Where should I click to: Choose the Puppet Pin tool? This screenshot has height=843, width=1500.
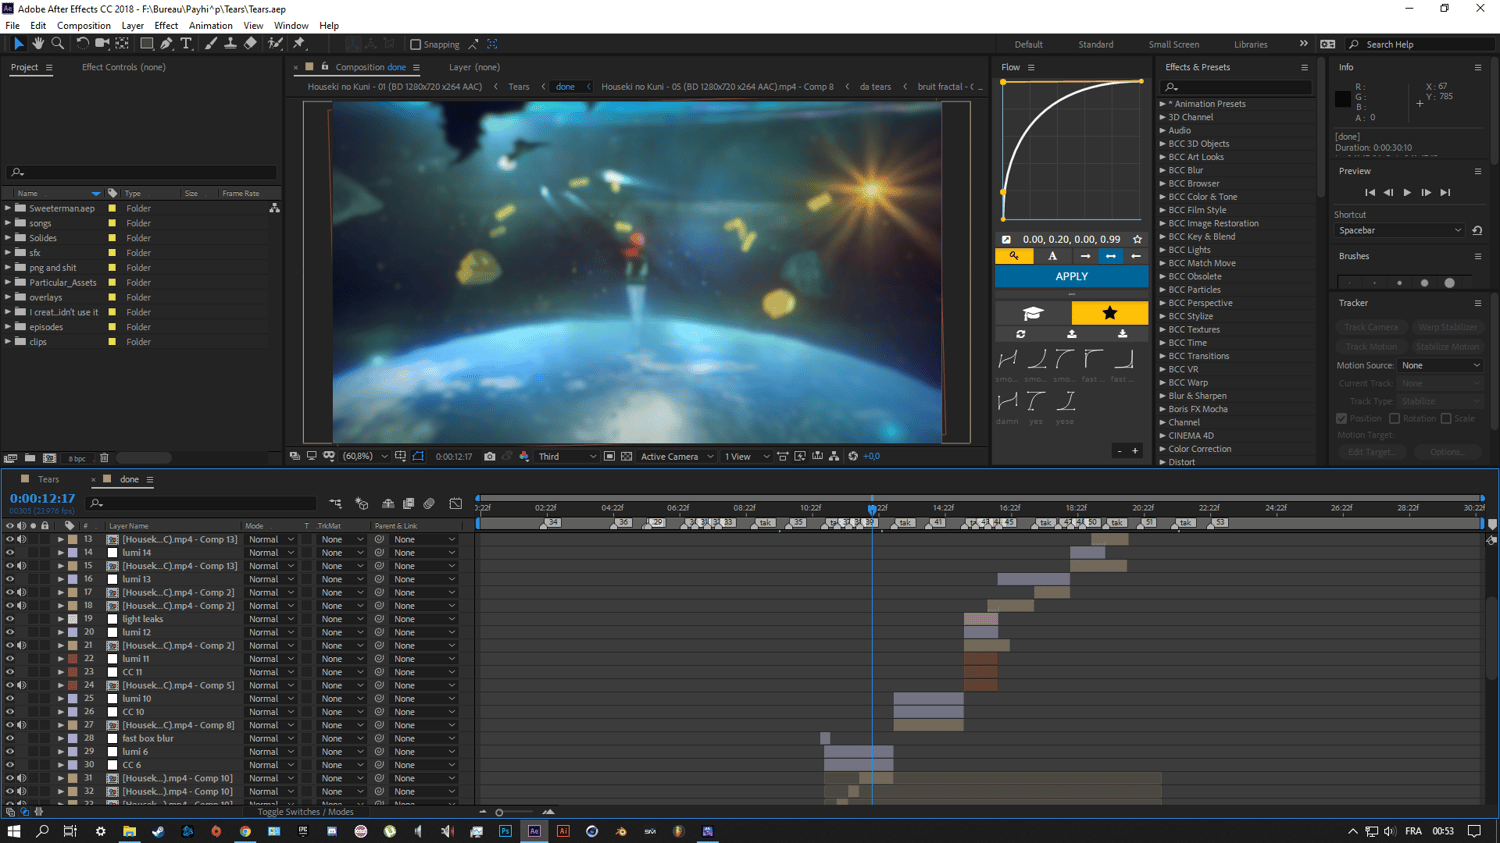[x=298, y=44]
